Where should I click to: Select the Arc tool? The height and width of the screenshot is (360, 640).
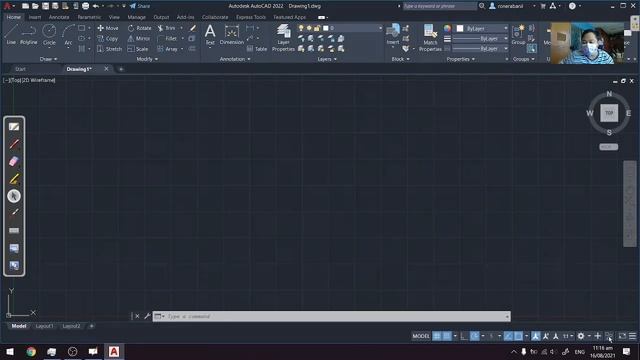tap(68, 34)
